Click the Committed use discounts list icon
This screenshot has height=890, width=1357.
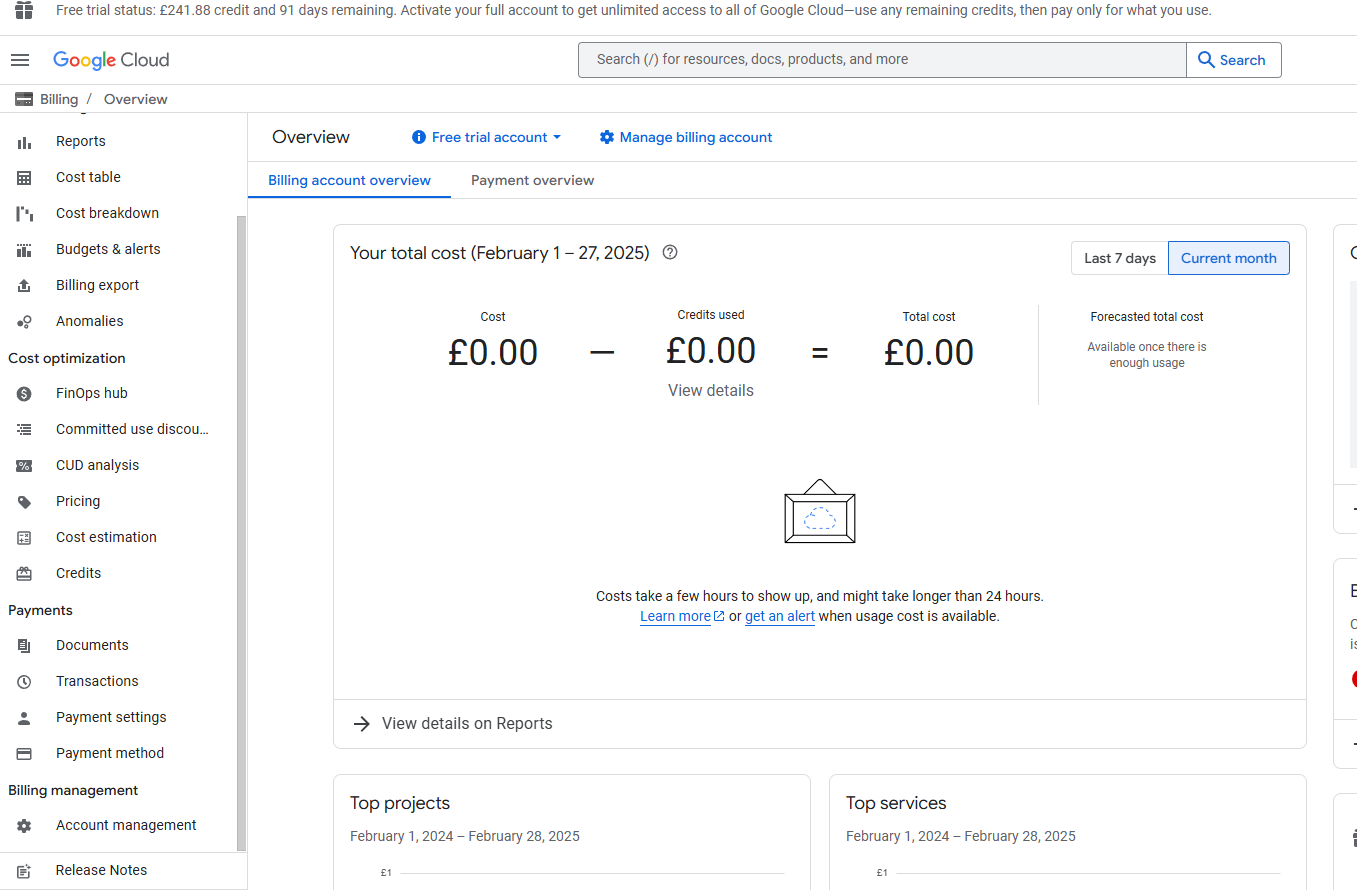(24, 430)
